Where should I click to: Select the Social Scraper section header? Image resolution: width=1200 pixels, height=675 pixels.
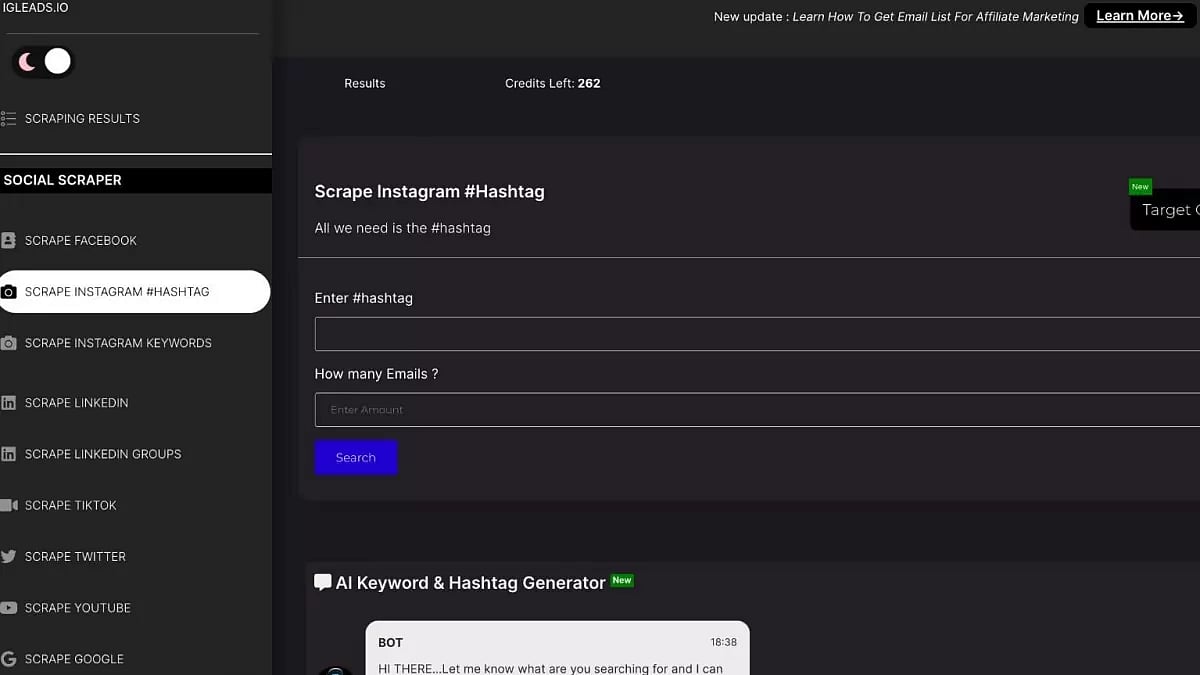click(63, 180)
